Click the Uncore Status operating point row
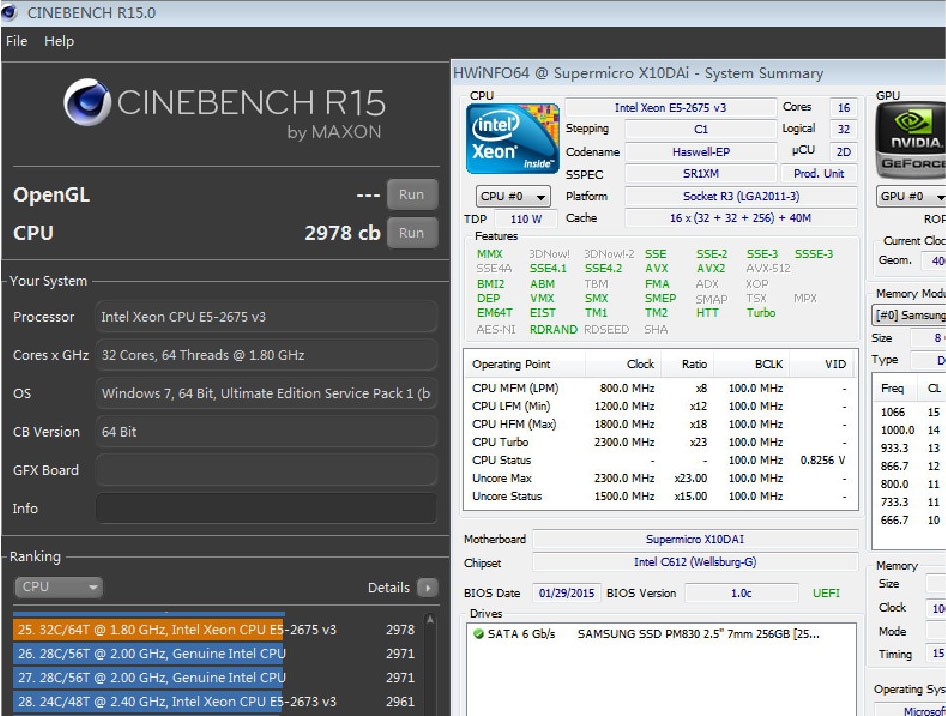Image resolution: width=946 pixels, height=716 pixels. point(659,496)
